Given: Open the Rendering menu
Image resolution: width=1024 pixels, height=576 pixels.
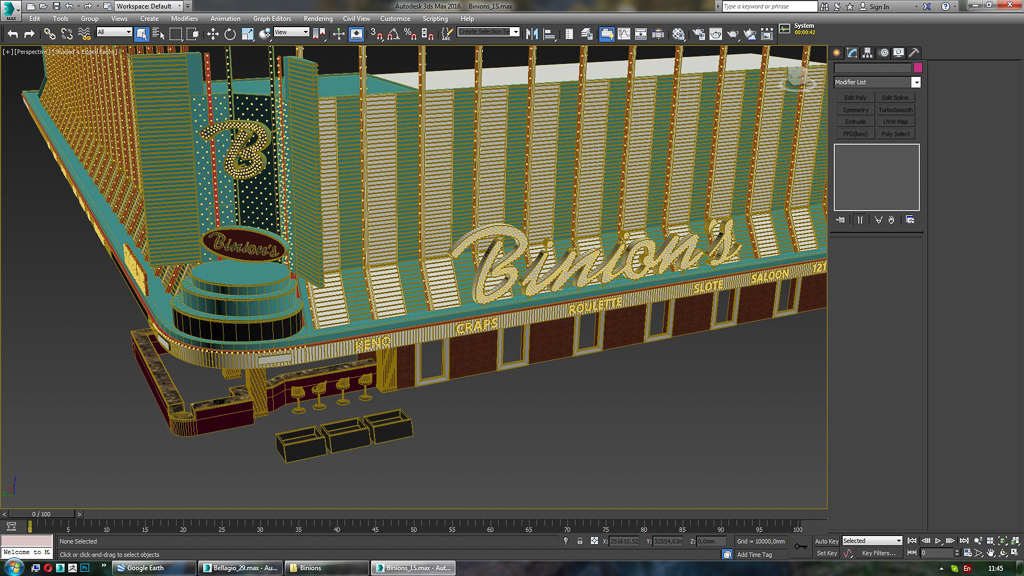Looking at the screenshot, I should pos(318,18).
